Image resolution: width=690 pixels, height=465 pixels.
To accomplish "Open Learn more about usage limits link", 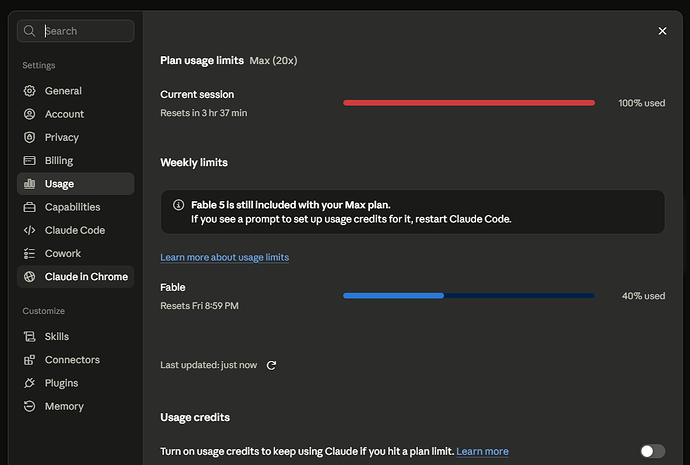I will (224, 257).
